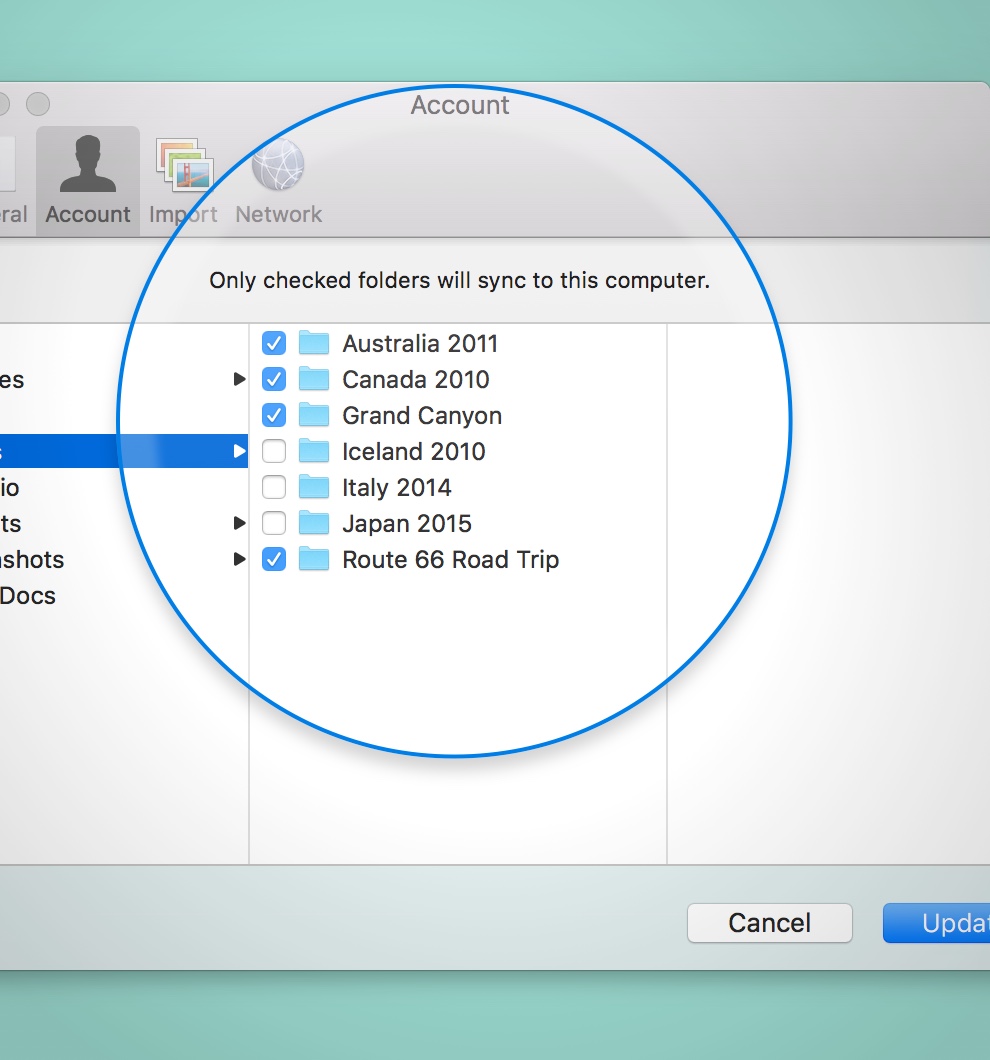Uncheck the Canada 2010 checkbox

click(x=273, y=380)
